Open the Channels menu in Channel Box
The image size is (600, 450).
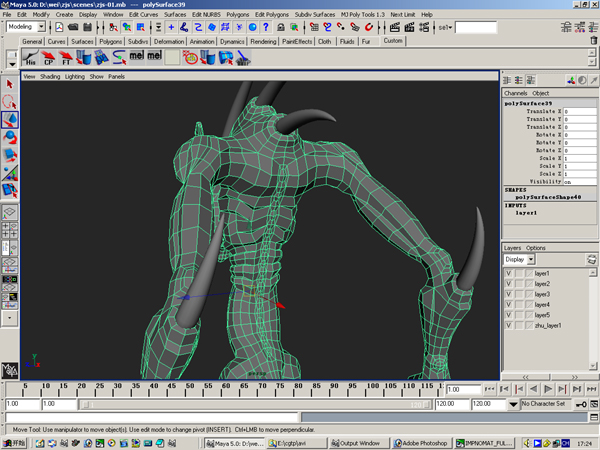click(x=515, y=93)
